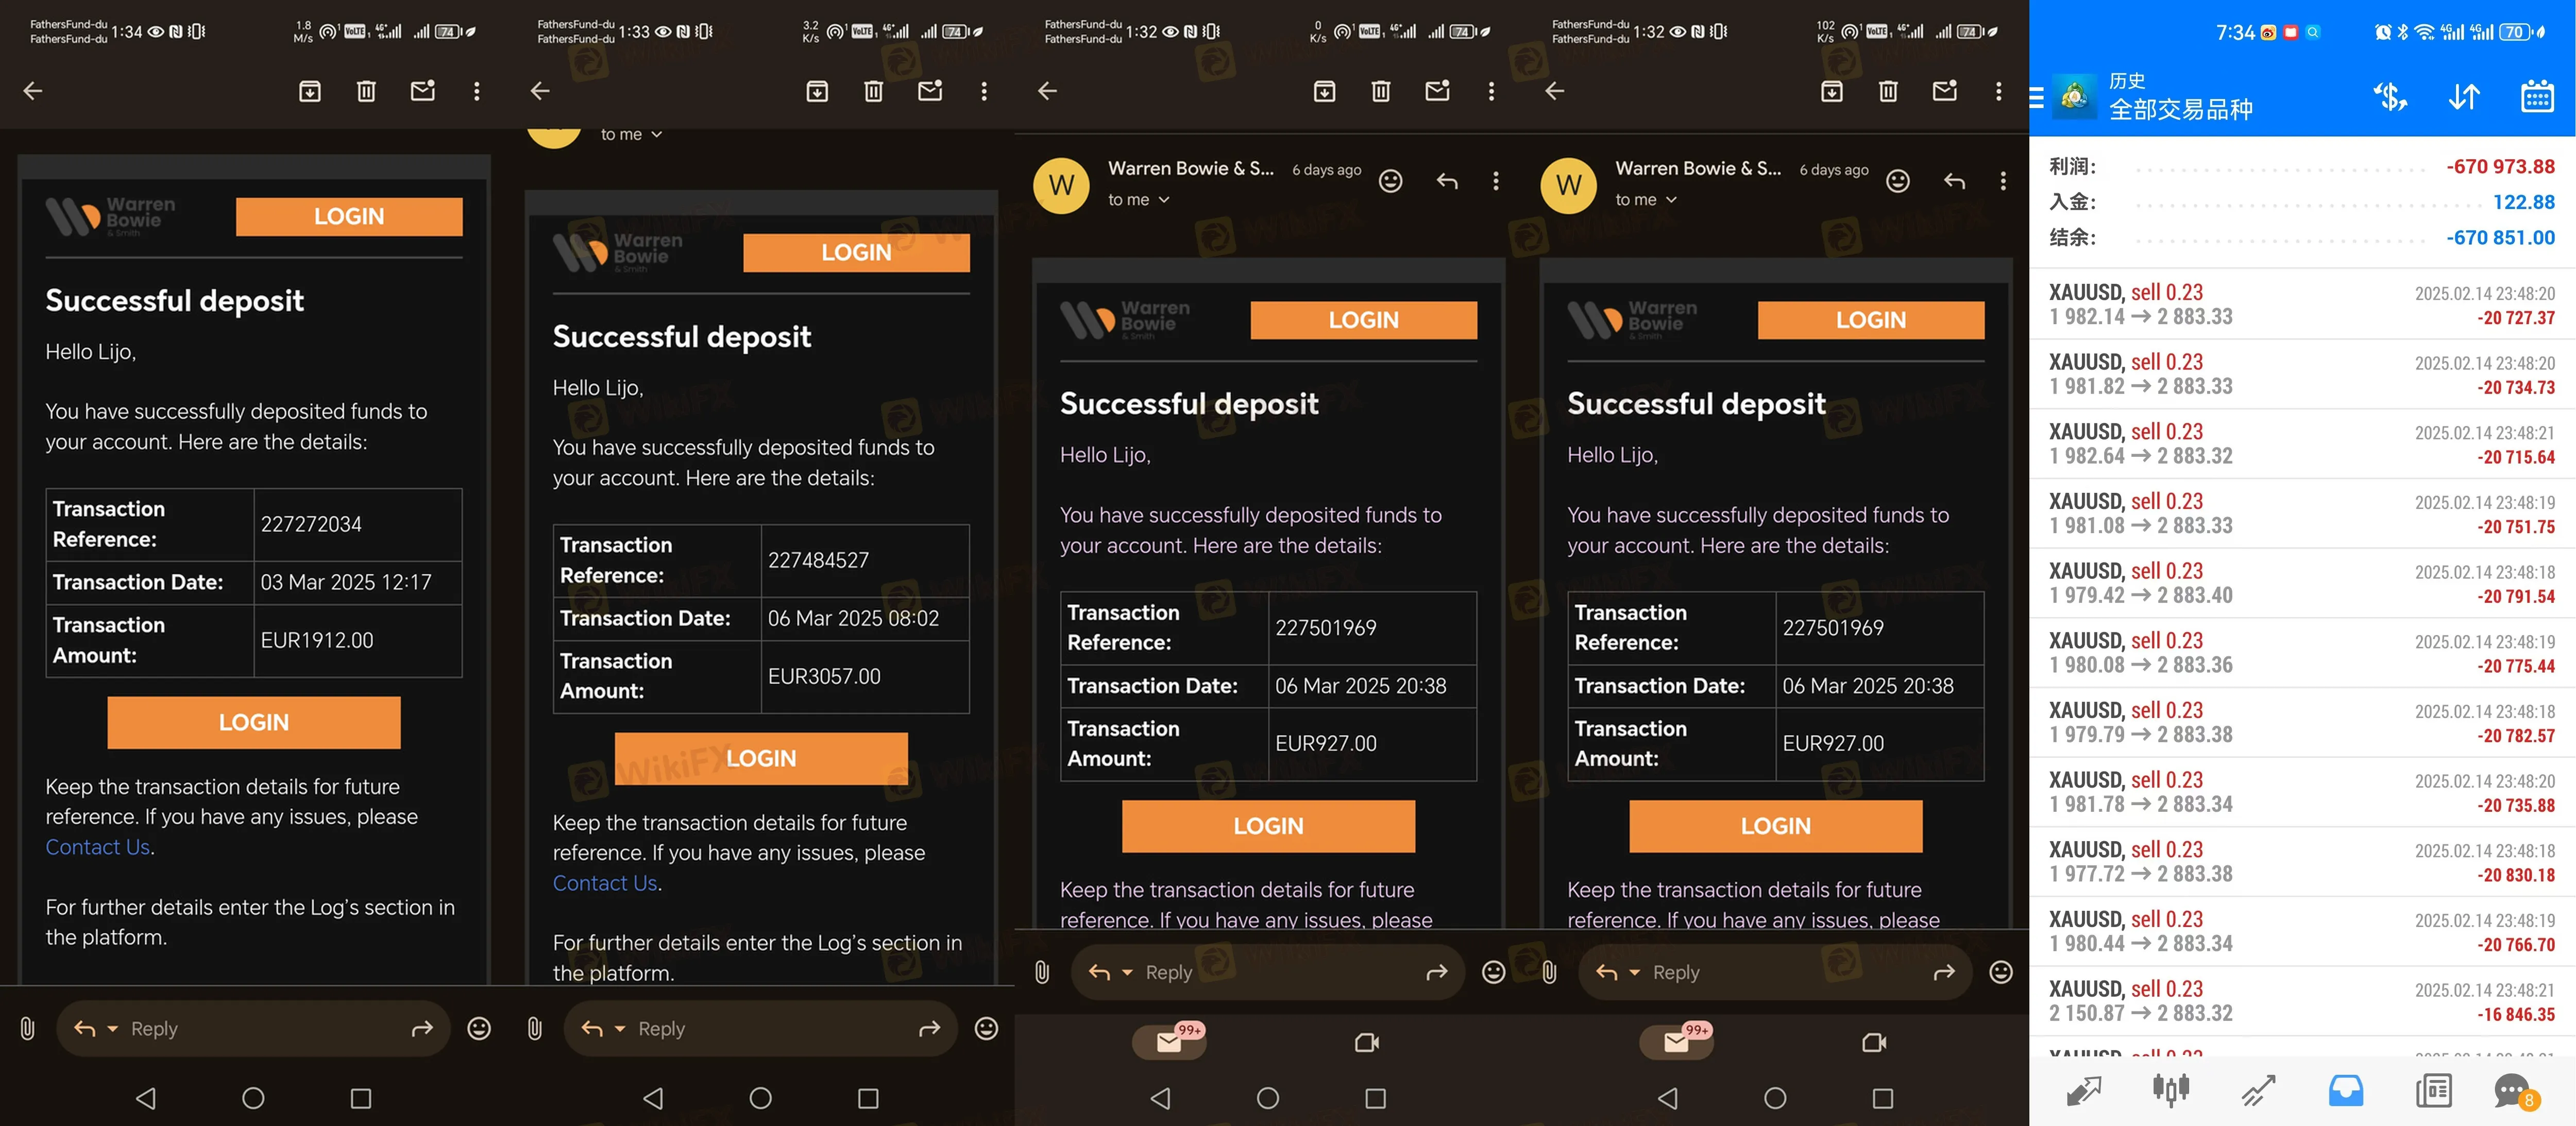This screenshot has width=2576, height=1126.
Task: Open the Quotes tab in the trading app
Action: point(2083,1090)
